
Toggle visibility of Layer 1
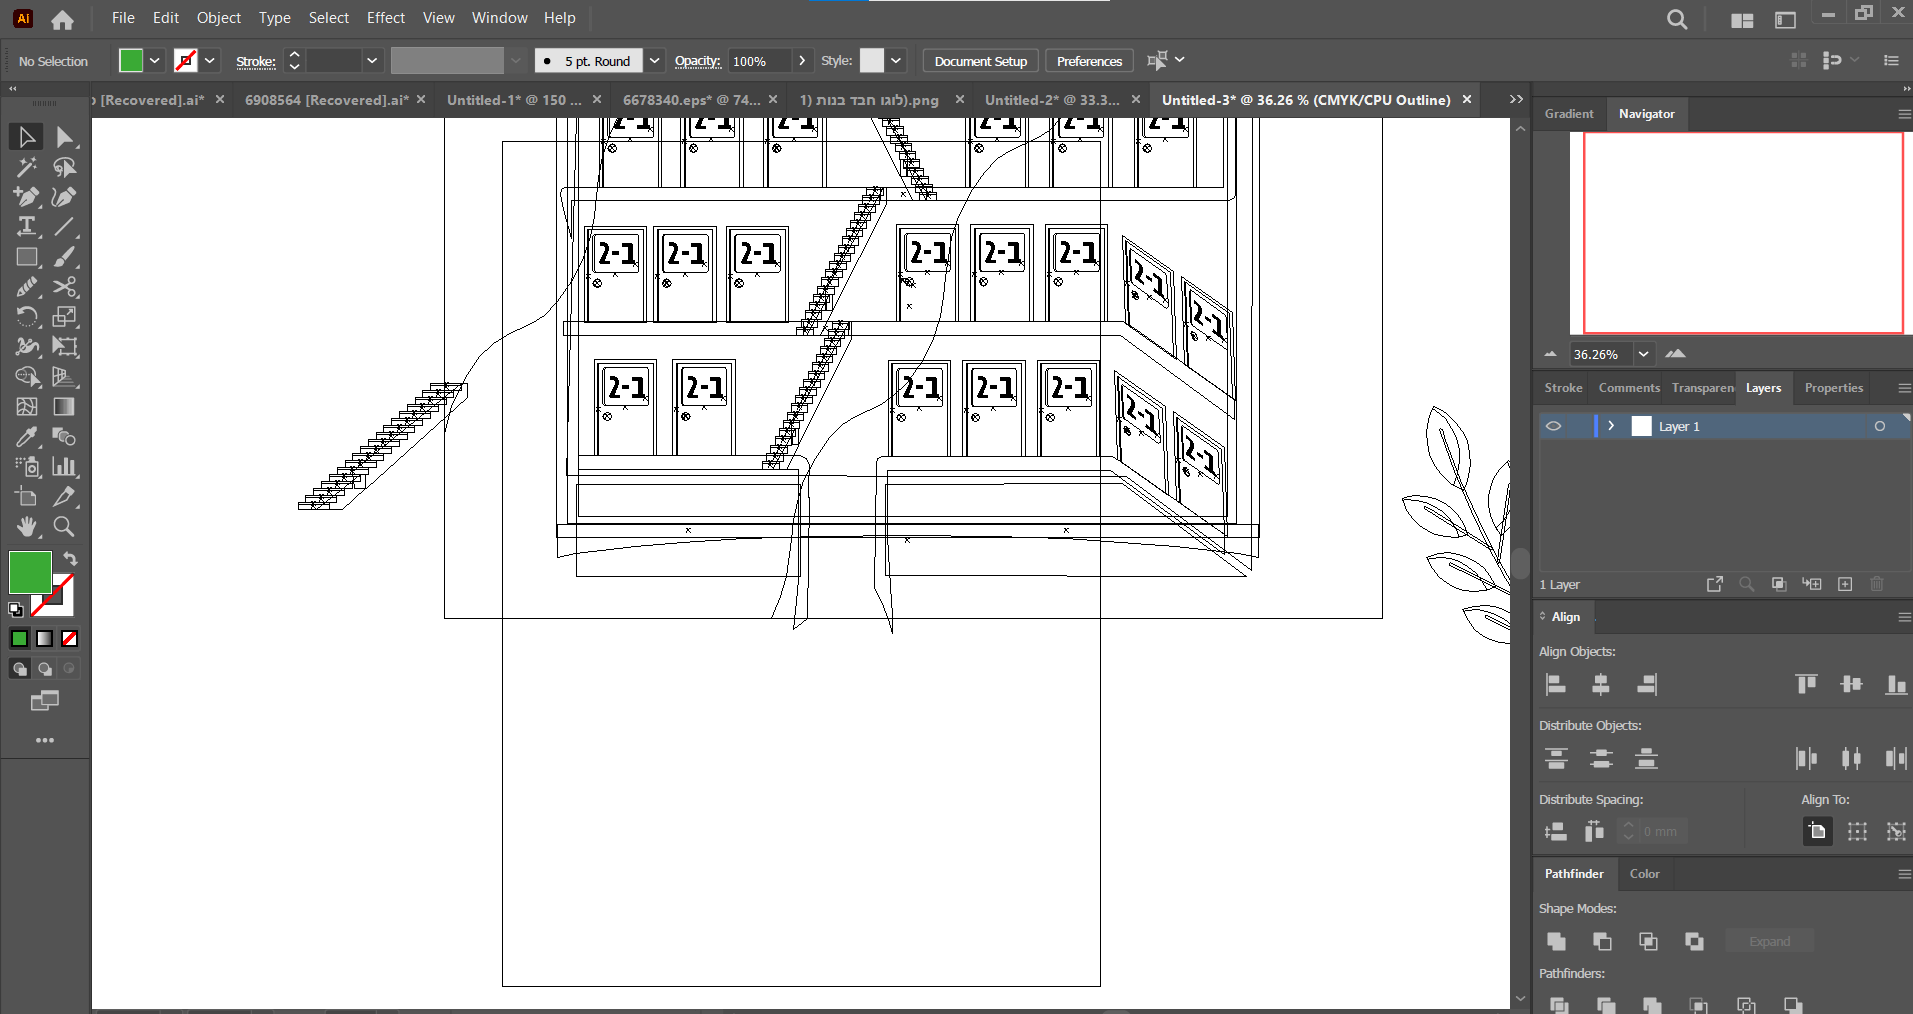click(1553, 426)
